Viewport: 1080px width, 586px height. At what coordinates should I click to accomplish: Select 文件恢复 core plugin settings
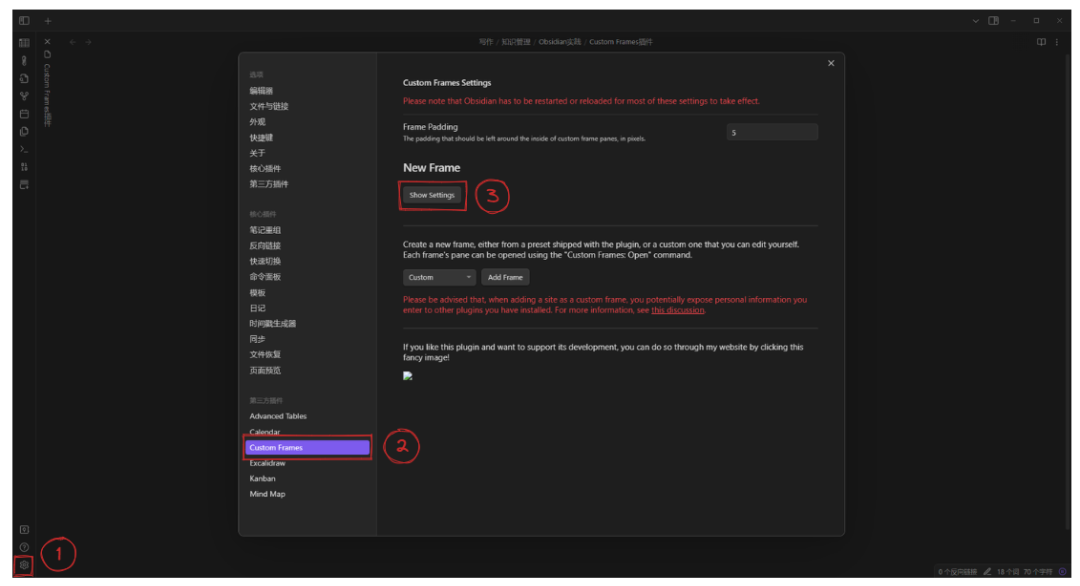[265, 355]
